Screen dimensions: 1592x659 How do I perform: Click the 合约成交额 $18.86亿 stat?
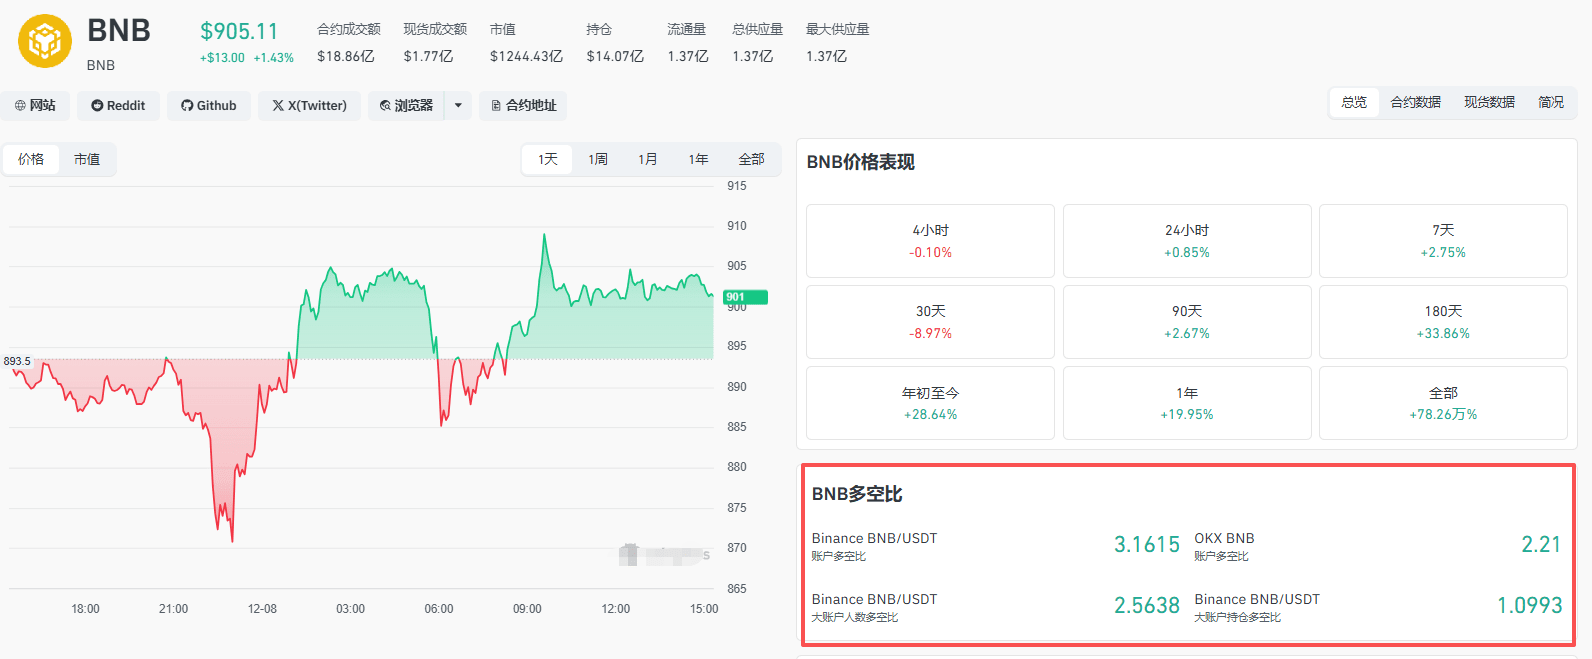pos(348,43)
